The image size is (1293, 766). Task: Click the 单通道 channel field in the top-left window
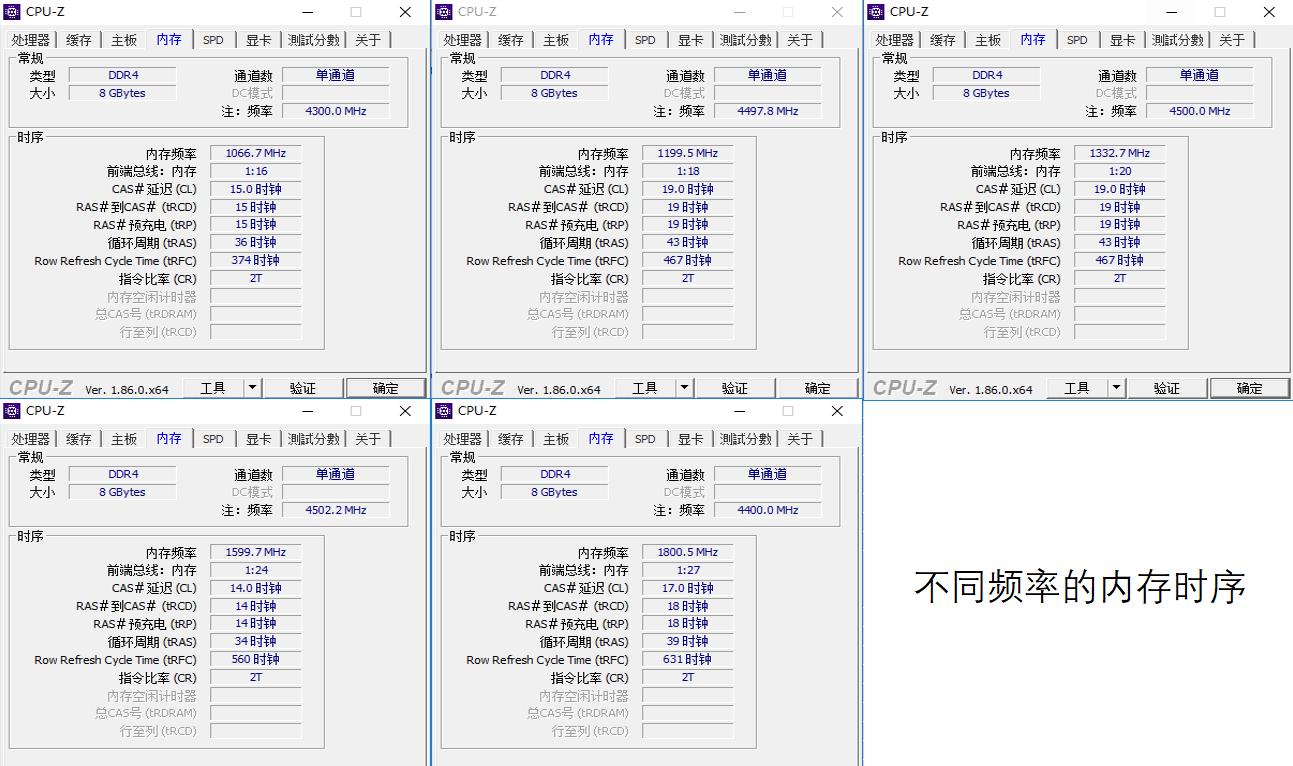pos(336,74)
